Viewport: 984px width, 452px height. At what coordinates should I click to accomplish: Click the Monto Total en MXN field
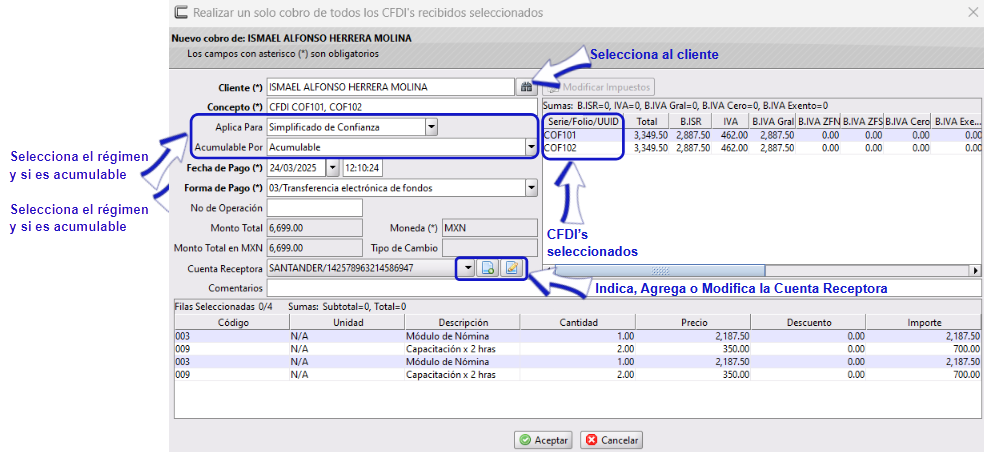pyautogui.click(x=314, y=247)
